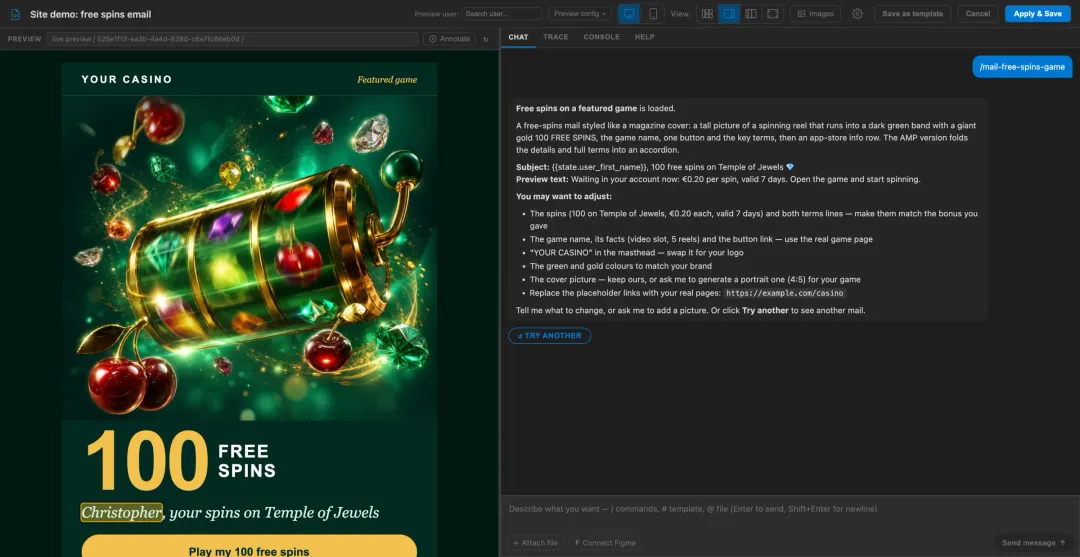The width and height of the screenshot is (1080, 557).
Task: Switch to the Trace tab
Action: (x=555, y=37)
